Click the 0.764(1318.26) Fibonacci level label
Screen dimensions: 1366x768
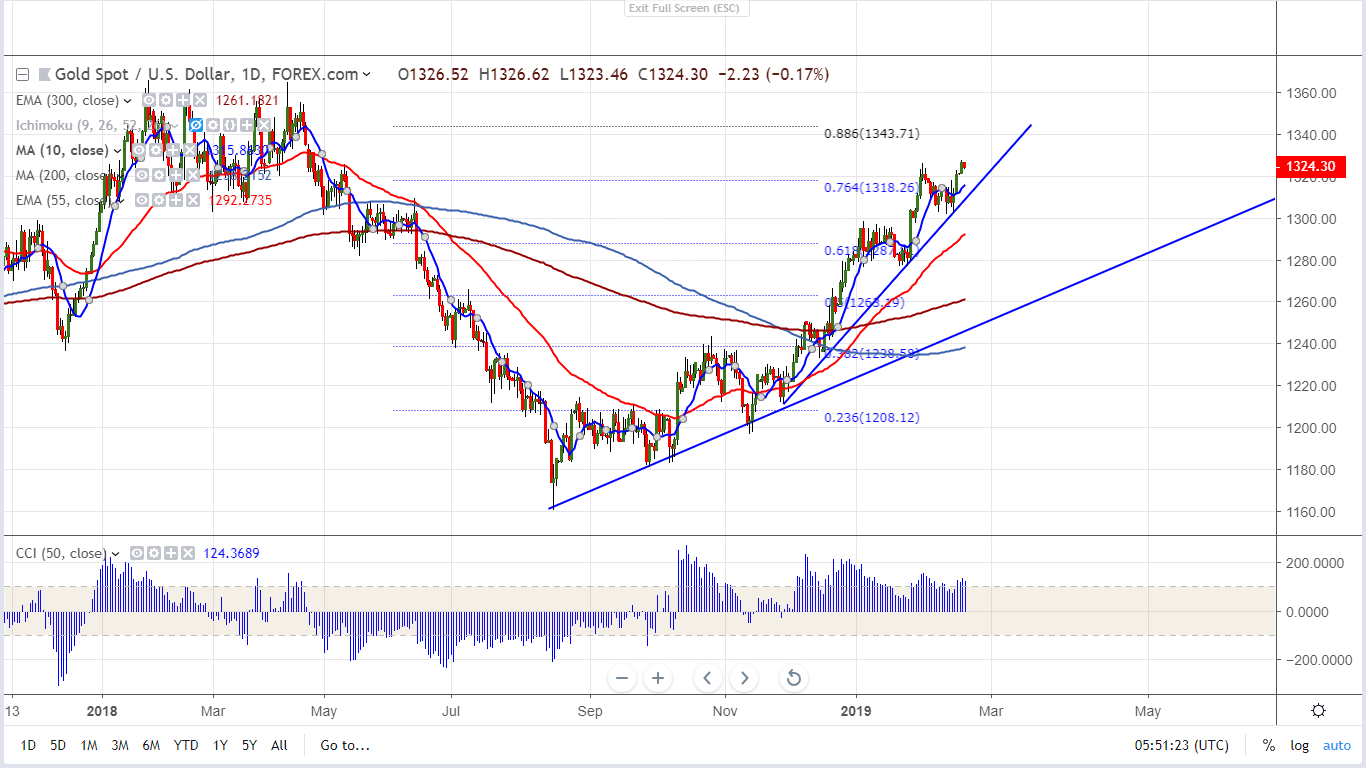pos(871,187)
